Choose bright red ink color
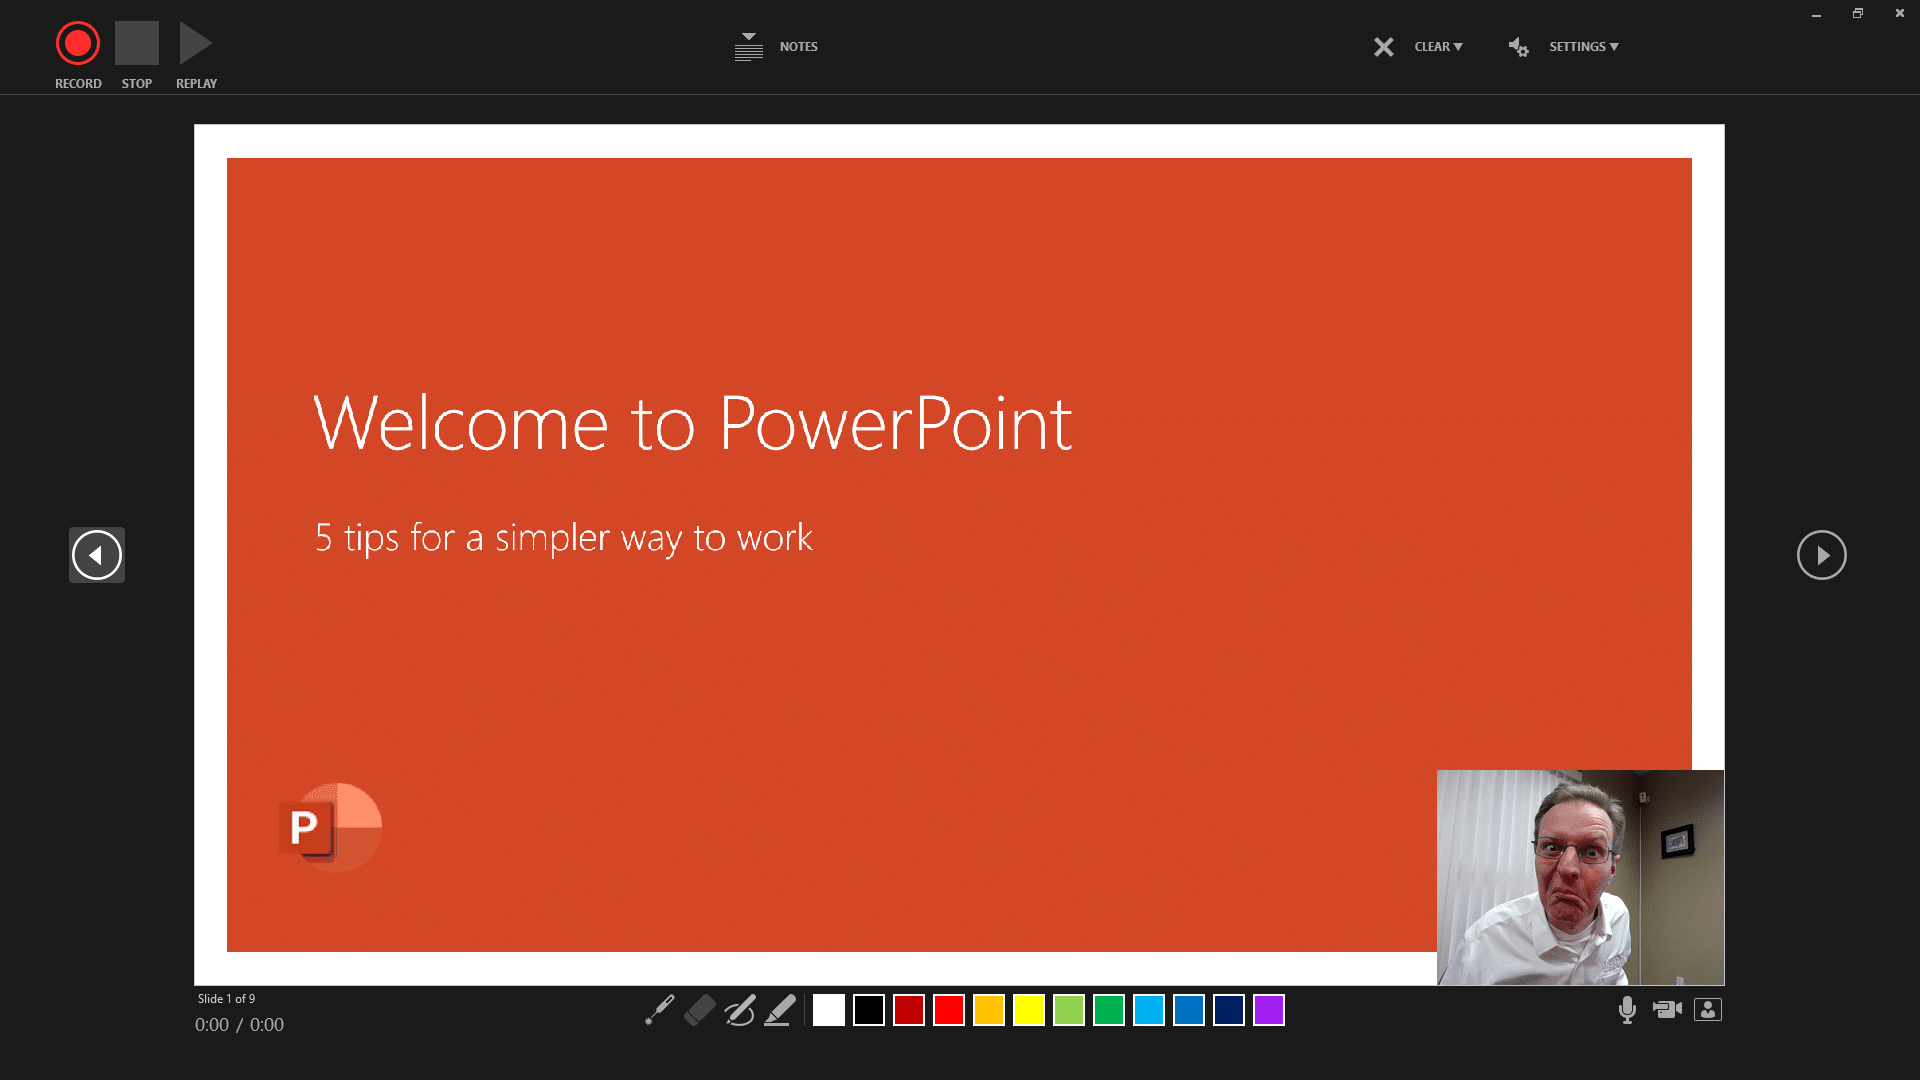Screen dimensions: 1920x1080 [x=949, y=1010]
